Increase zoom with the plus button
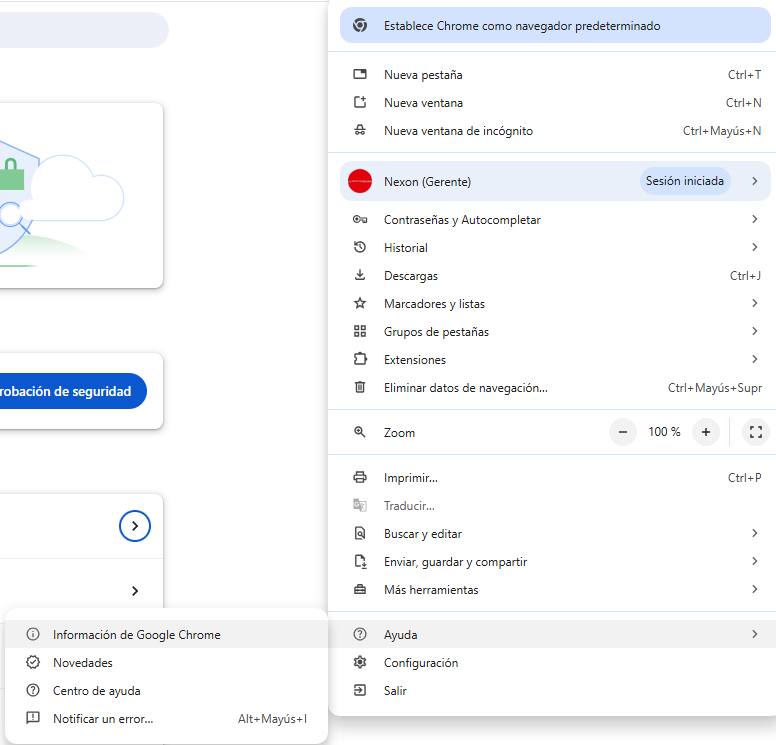The height and width of the screenshot is (745, 776). coord(706,432)
